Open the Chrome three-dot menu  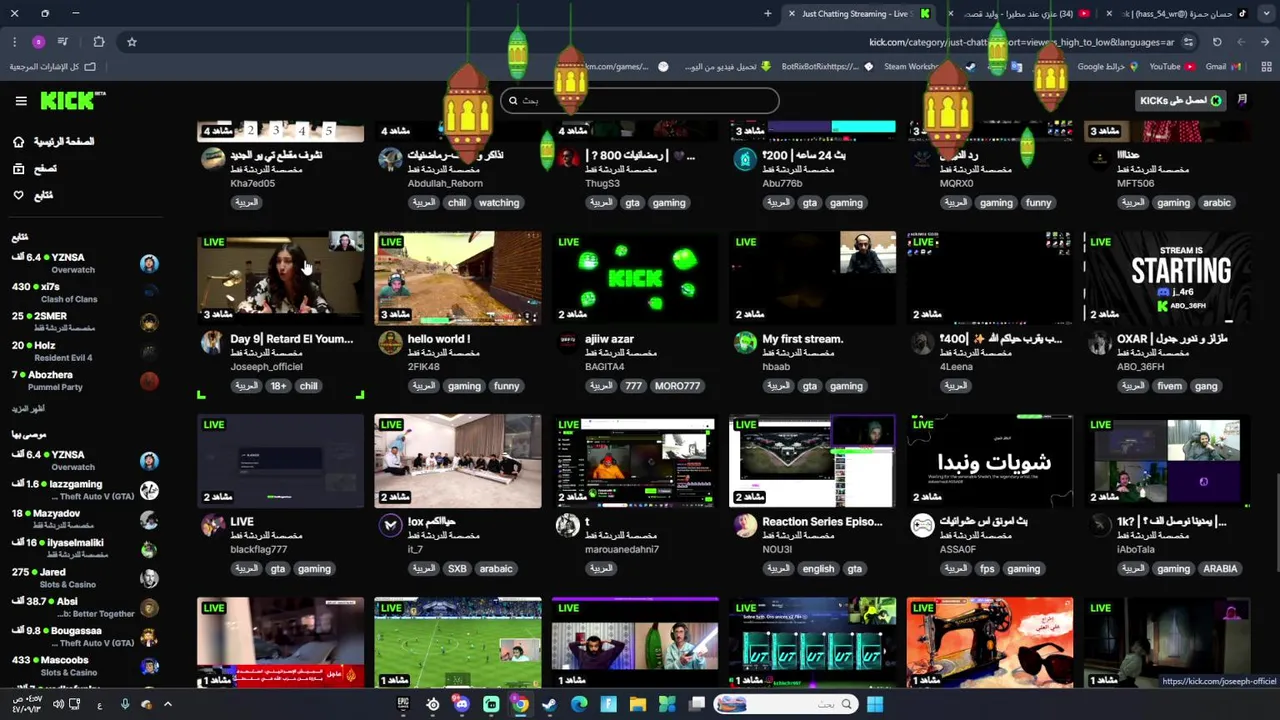pyautogui.click(x=14, y=42)
